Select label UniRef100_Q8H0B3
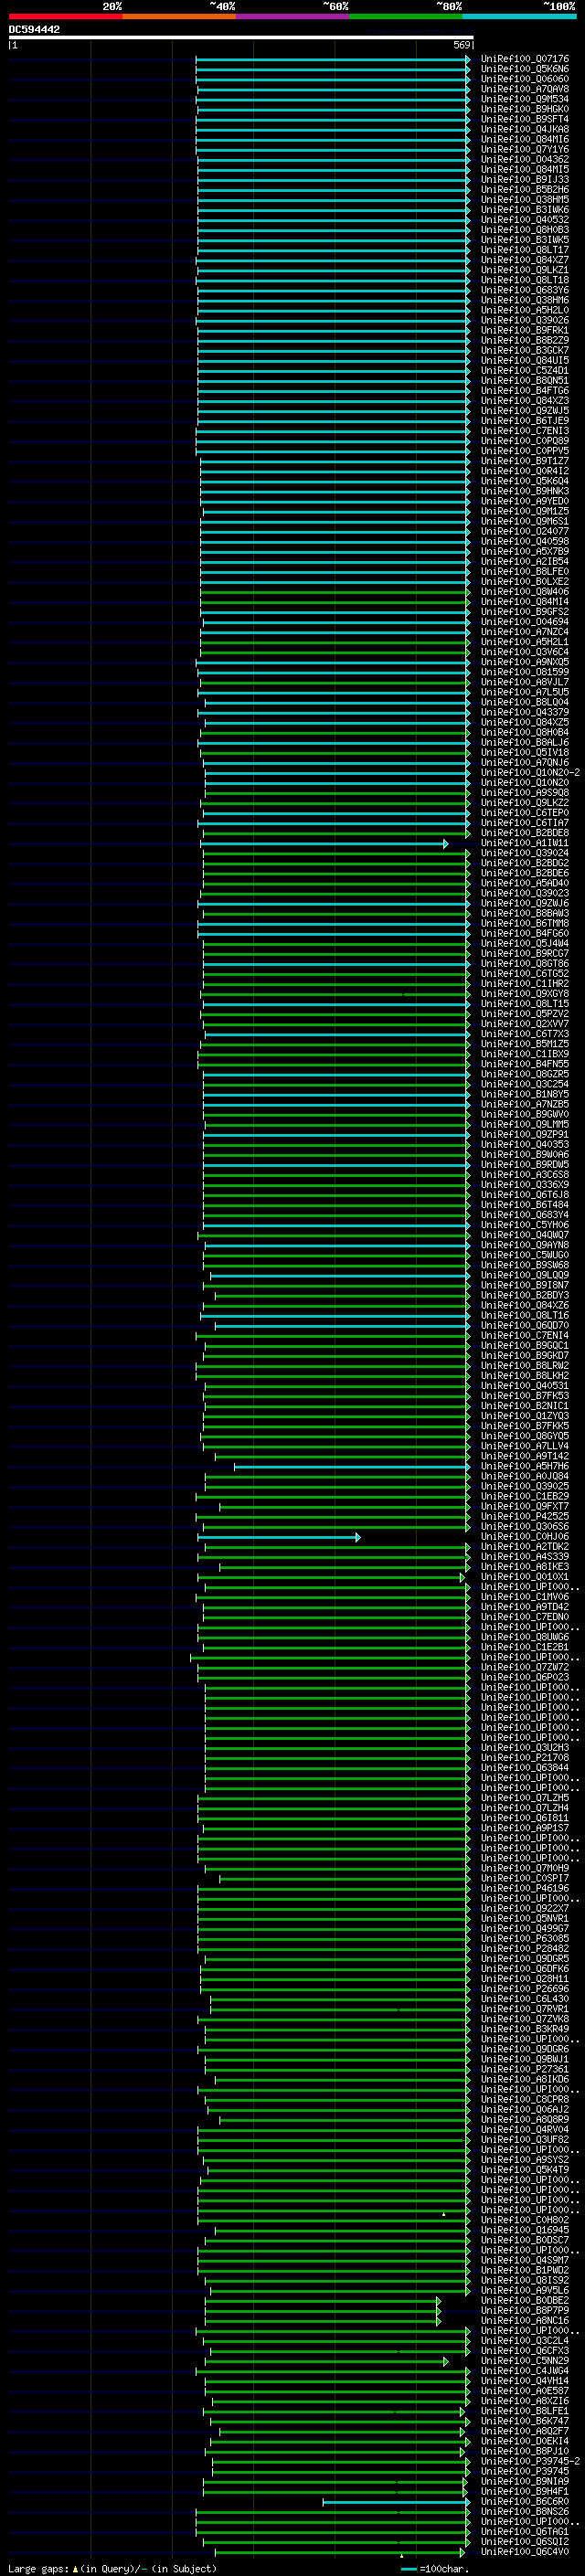 [x=525, y=230]
